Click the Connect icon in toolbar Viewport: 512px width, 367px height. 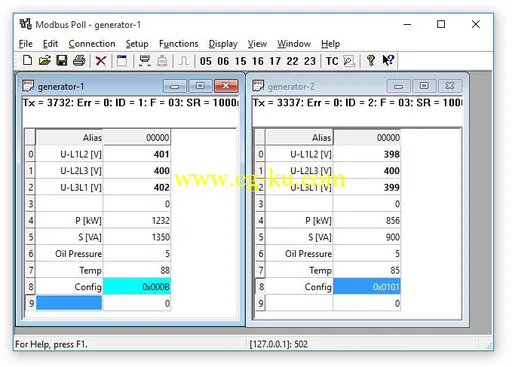pos(144,61)
